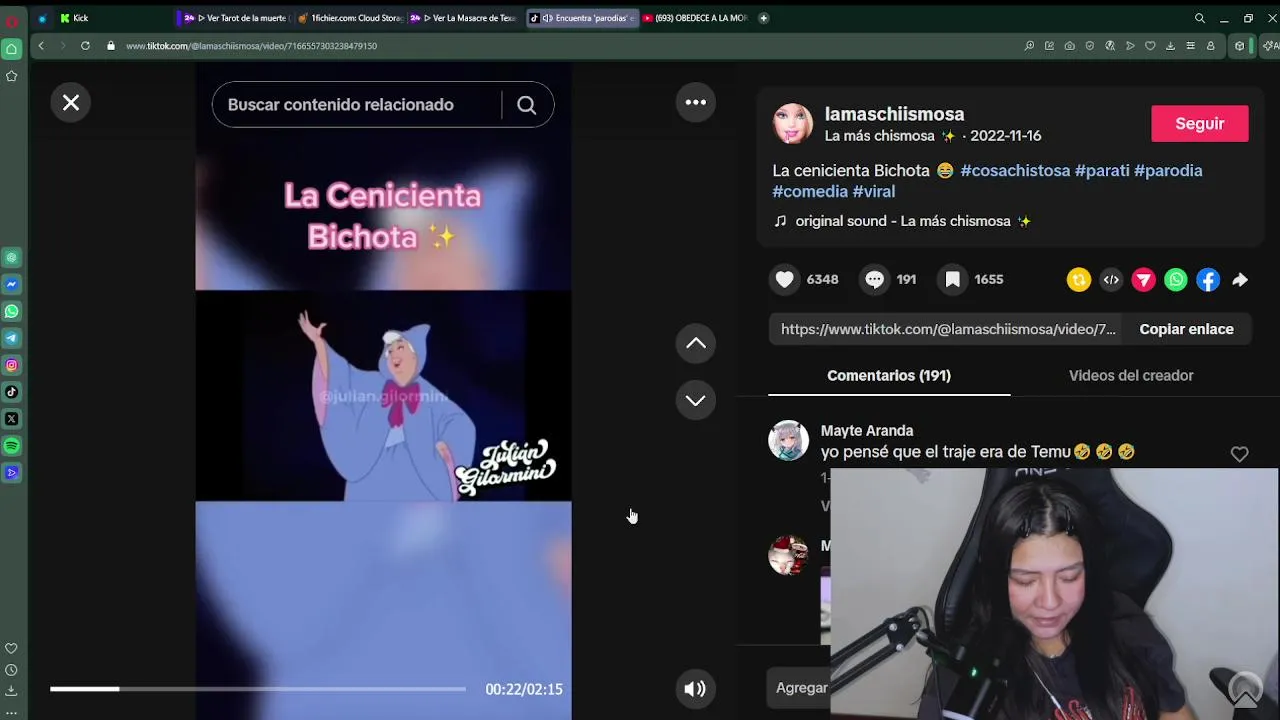Open TikTok in the browser sidebar
Image resolution: width=1280 pixels, height=720 pixels.
coord(12,392)
